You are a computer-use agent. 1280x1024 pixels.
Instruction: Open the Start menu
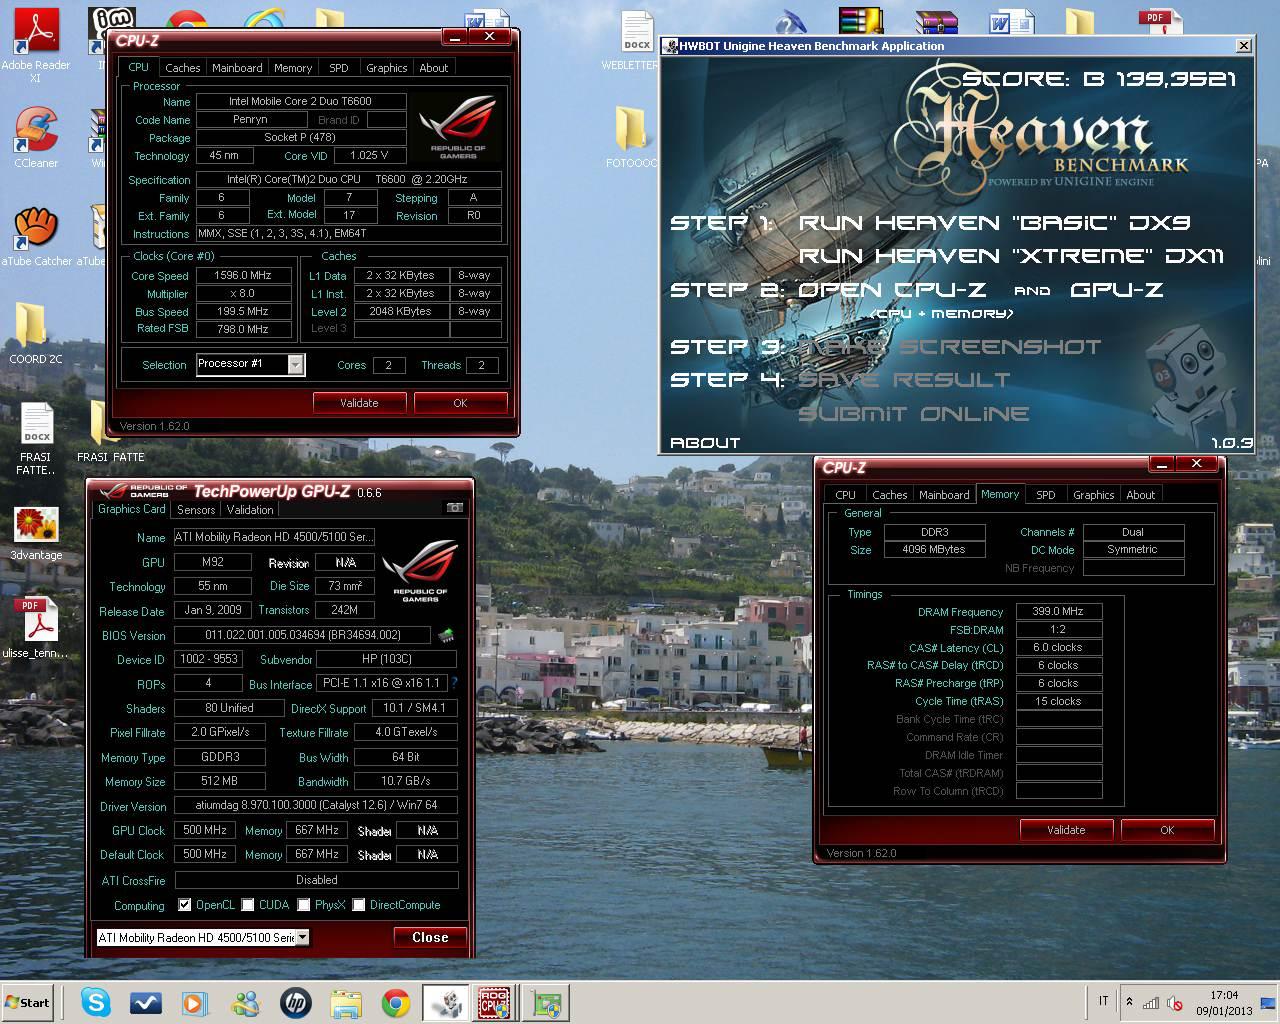[28, 1002]
